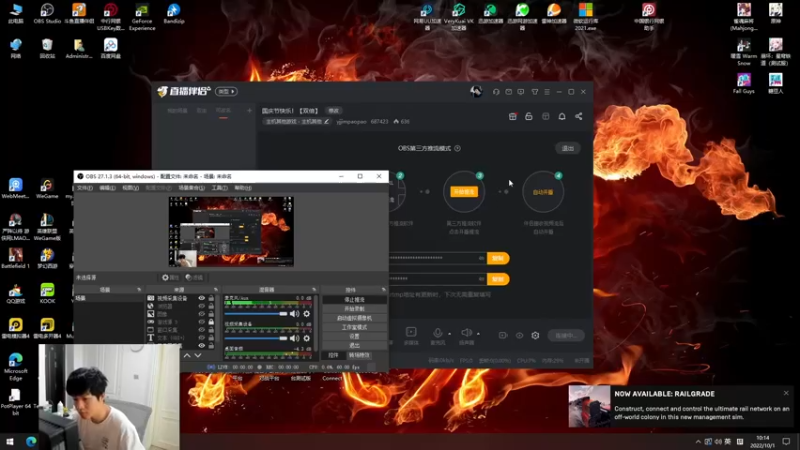The height and width of the screenshot is (450, 800).
Task: Toggle visibility eye of 视频采集设备 source
Action: [x=202, y=298]
